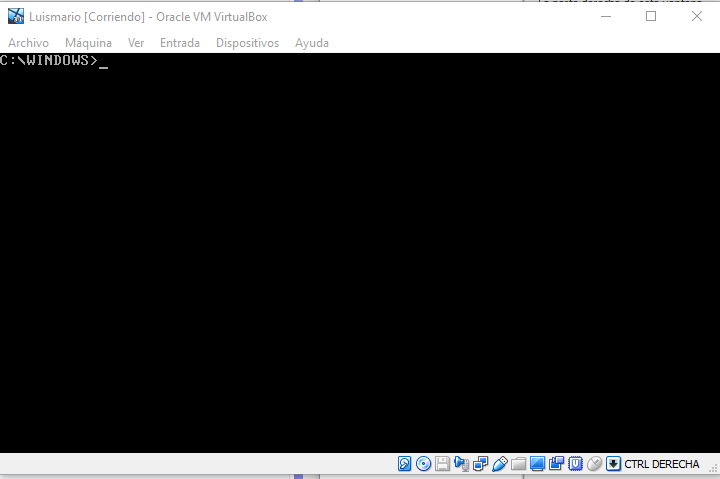Click inside the black VM console screen
Image resolution: width=720 pixels, height=479 pixels.
[360, 250]
